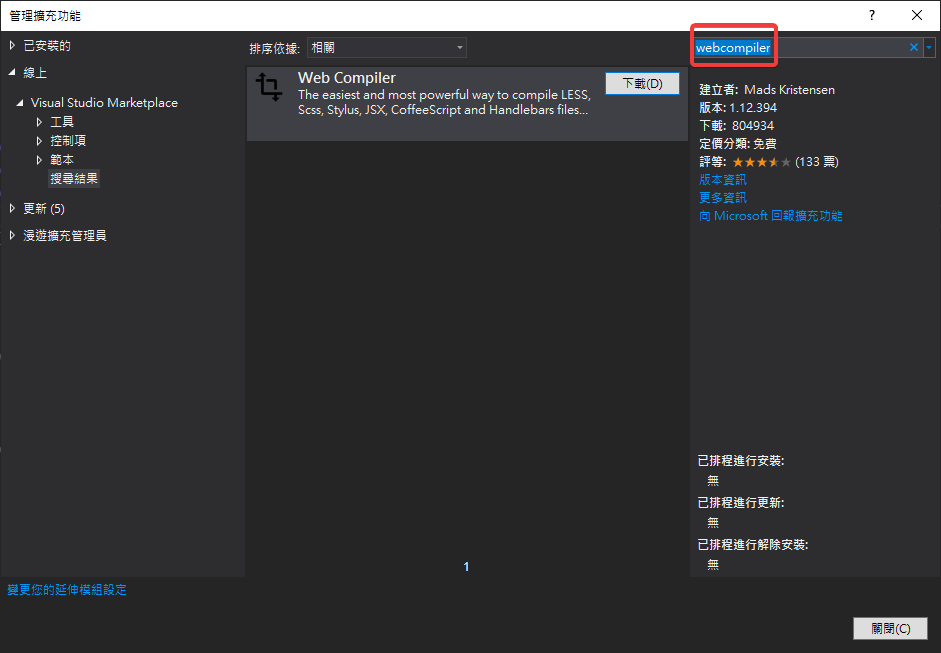Click the 關閉(C) close button
This screenshot has width=941, height=653.
(890, 628)
